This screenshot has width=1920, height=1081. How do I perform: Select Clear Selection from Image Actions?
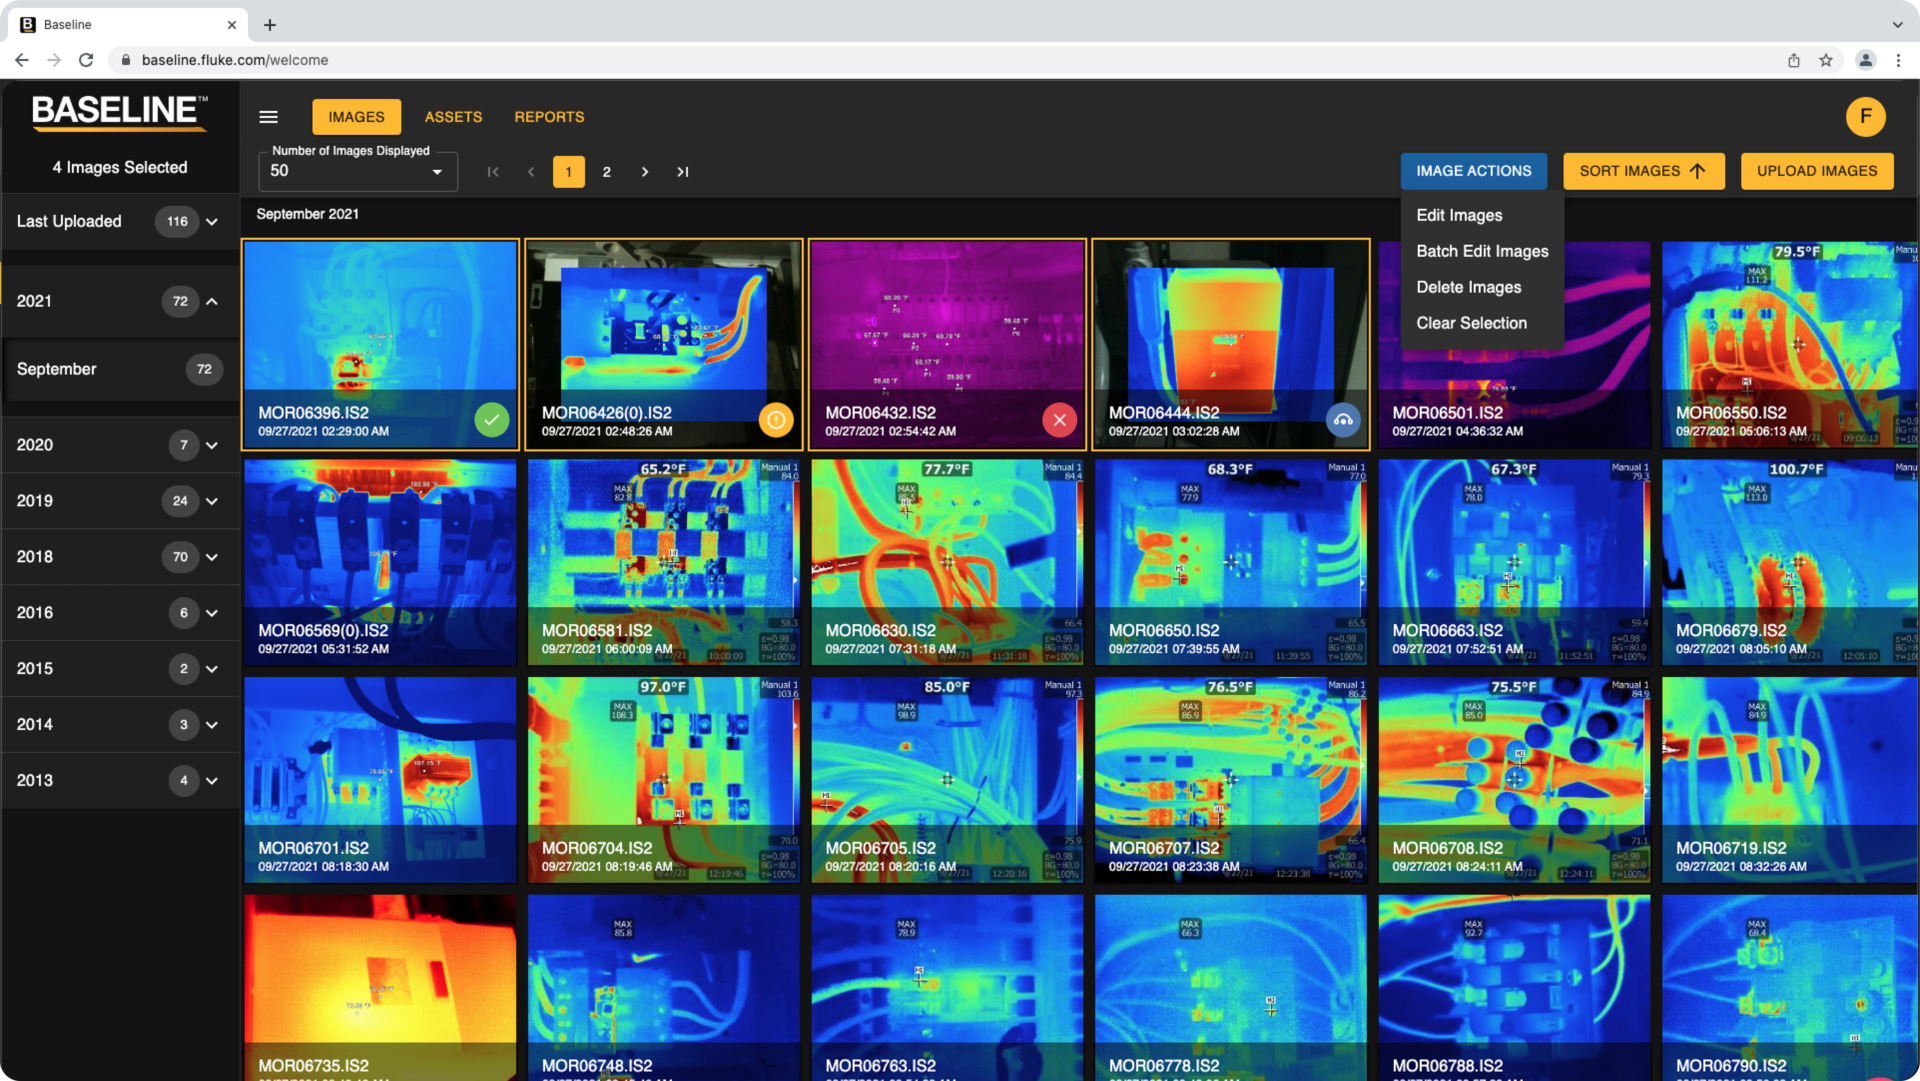coord(1471,322)
